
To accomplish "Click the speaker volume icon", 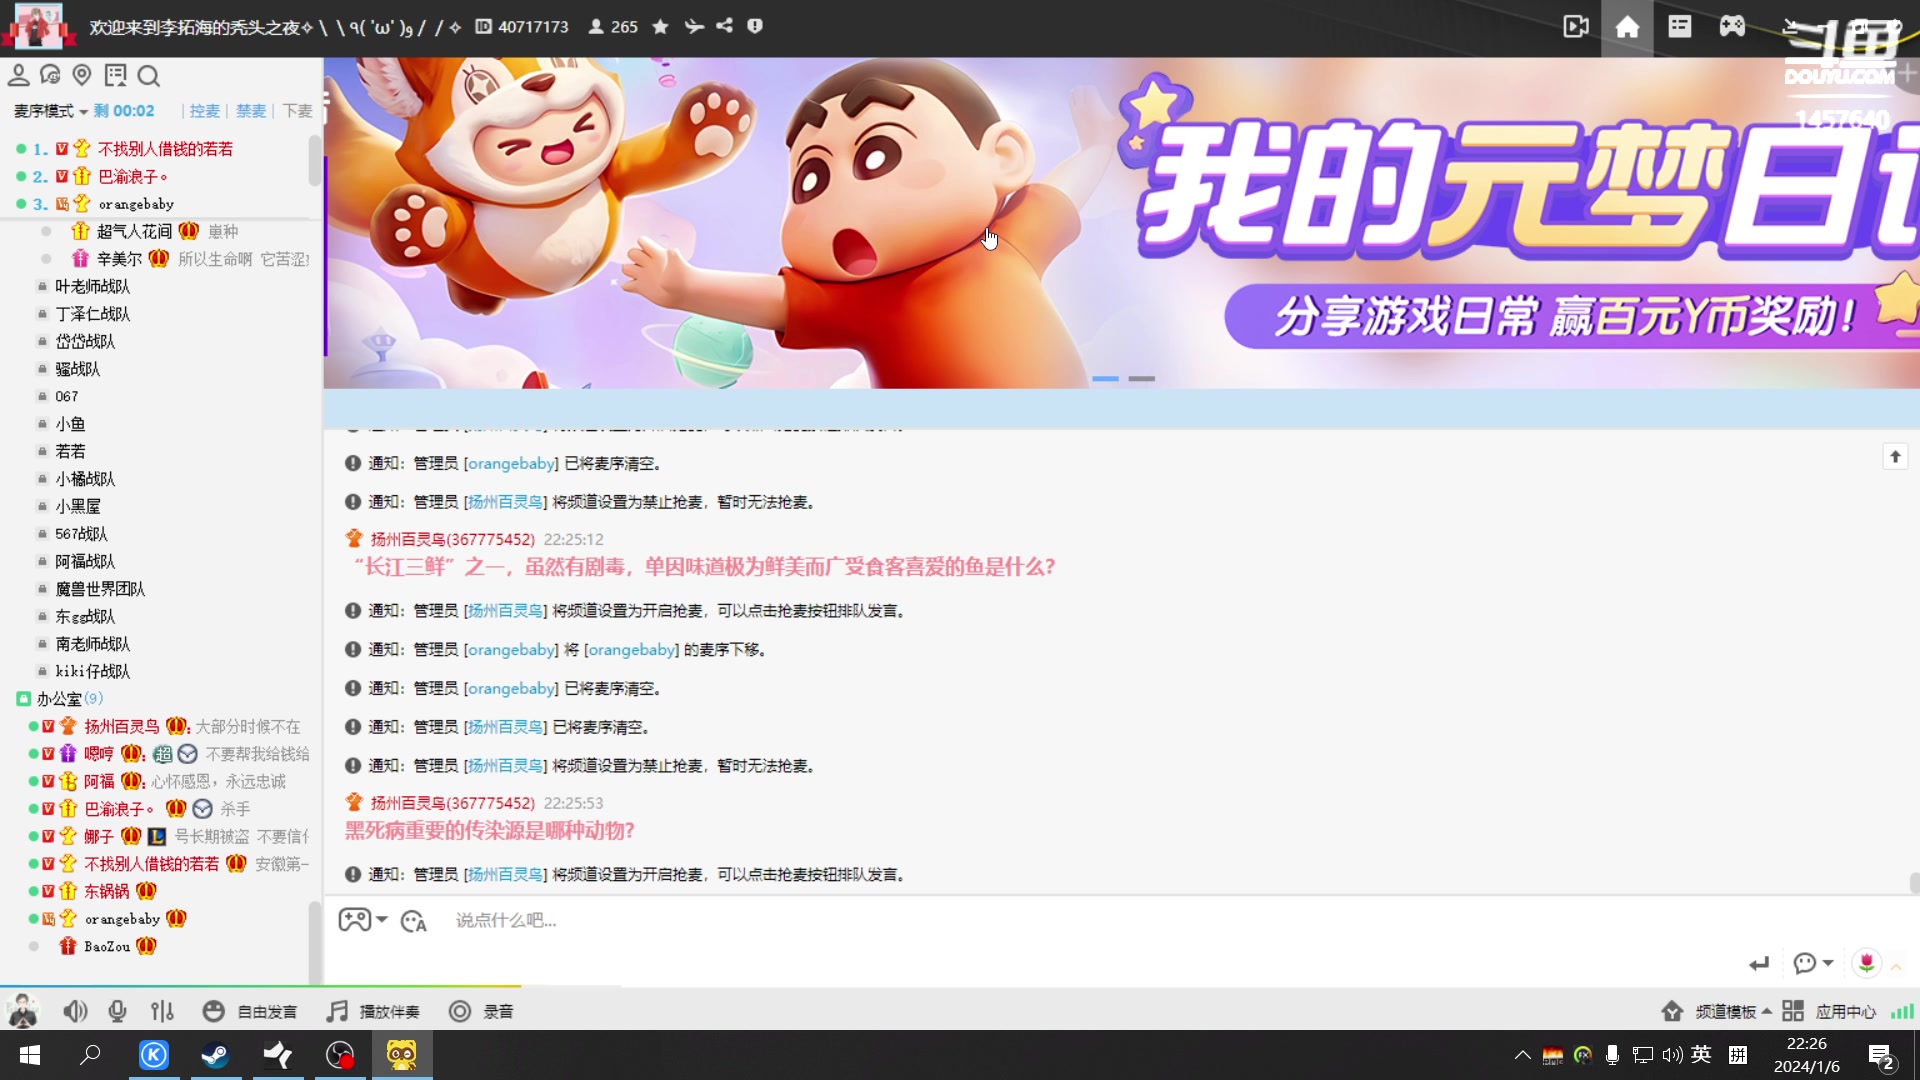I will [x=75, y=1011].
